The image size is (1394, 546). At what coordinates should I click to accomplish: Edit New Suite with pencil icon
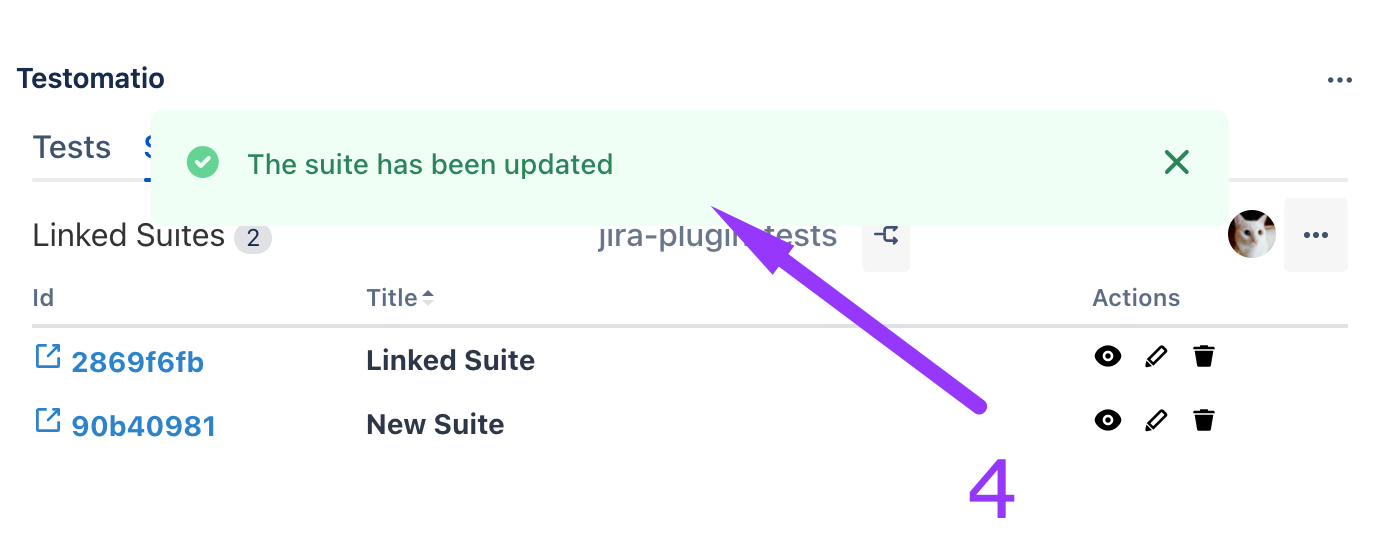(1156, 420)
